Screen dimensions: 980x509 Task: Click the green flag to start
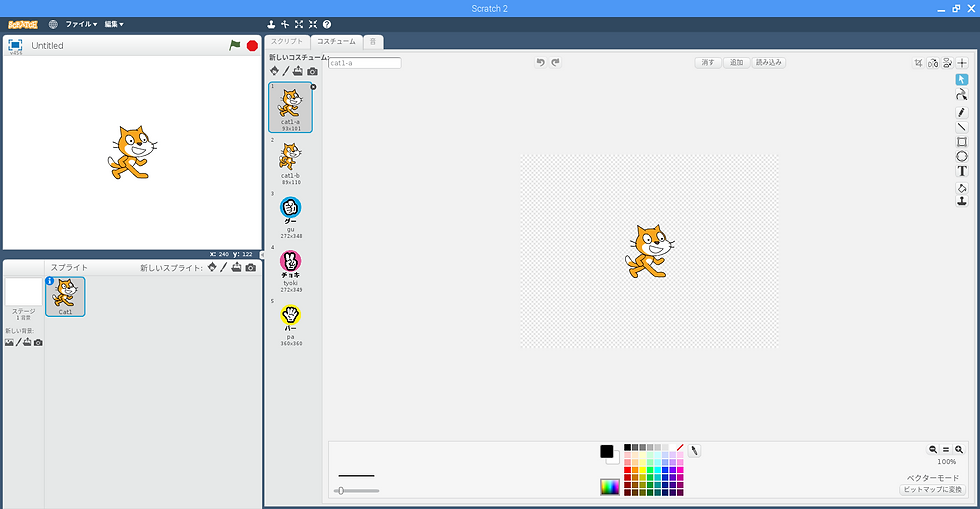click(234, 45)
